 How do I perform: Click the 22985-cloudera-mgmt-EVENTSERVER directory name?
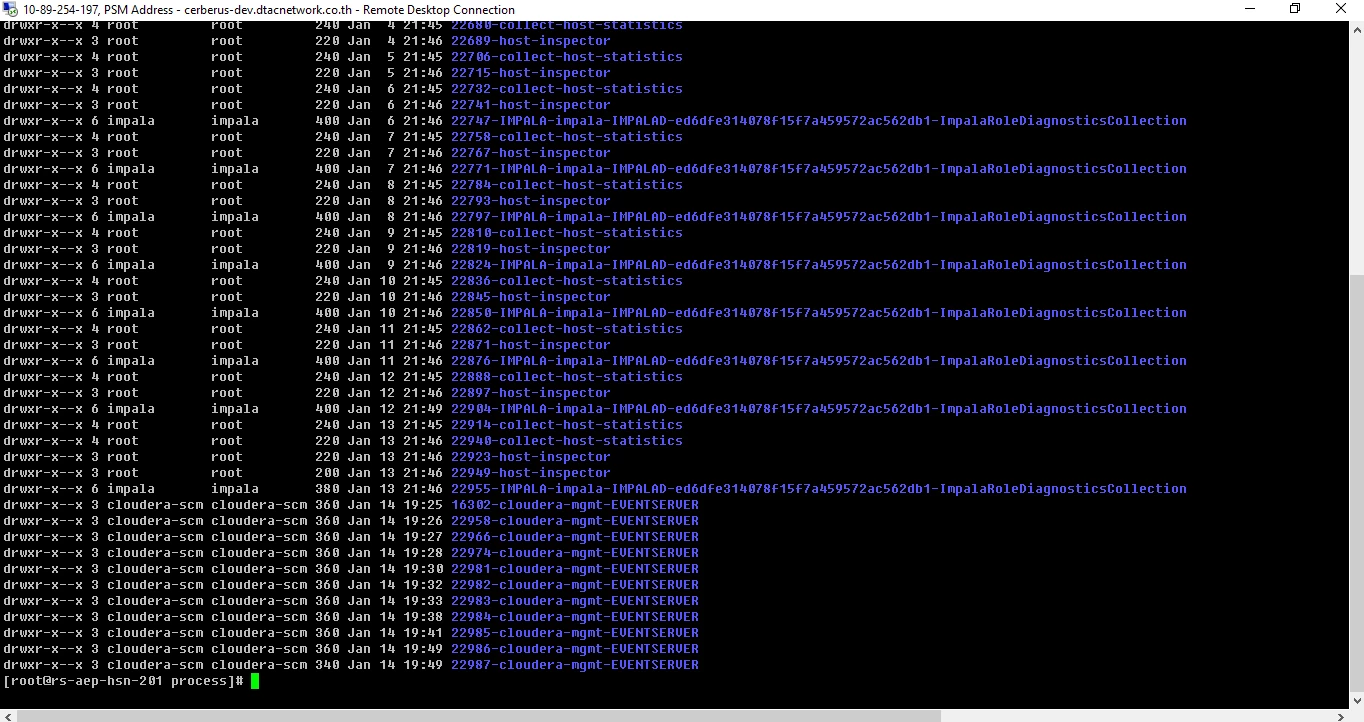tap(575, 633)
